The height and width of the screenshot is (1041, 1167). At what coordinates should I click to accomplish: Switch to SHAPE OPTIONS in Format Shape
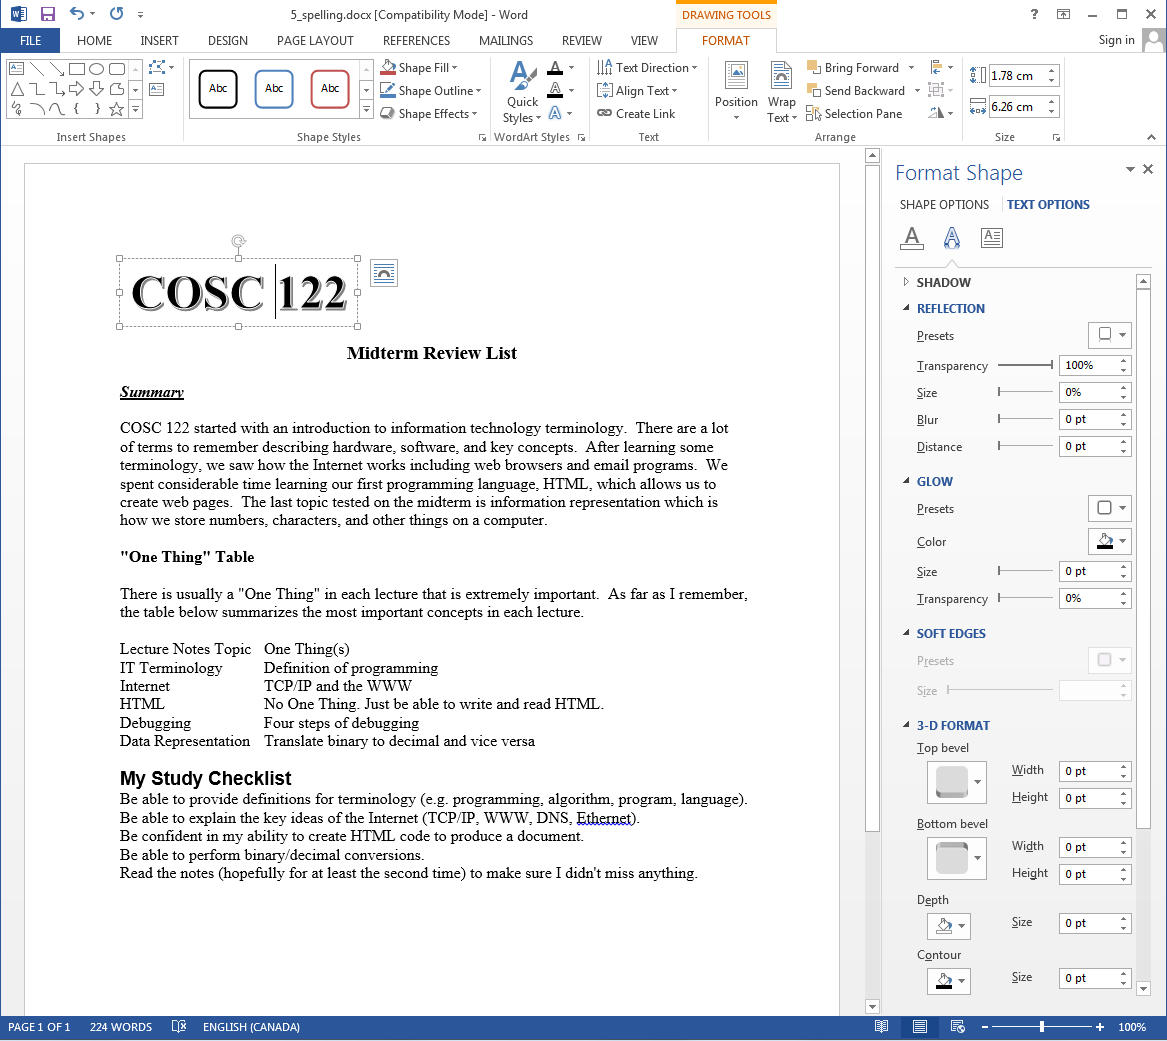(x=944, y=205)
